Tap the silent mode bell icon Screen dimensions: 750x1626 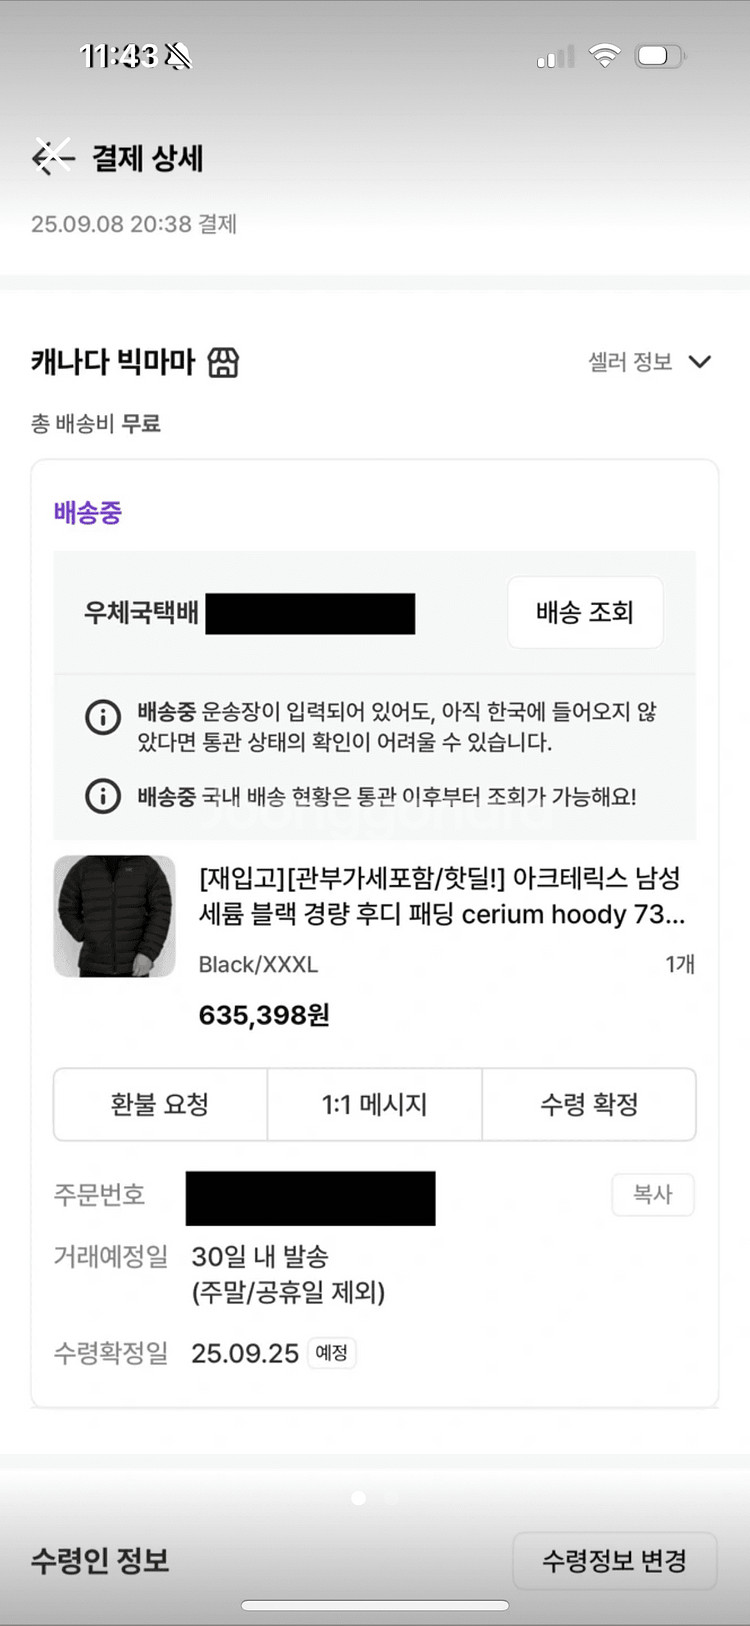[178, 56]
